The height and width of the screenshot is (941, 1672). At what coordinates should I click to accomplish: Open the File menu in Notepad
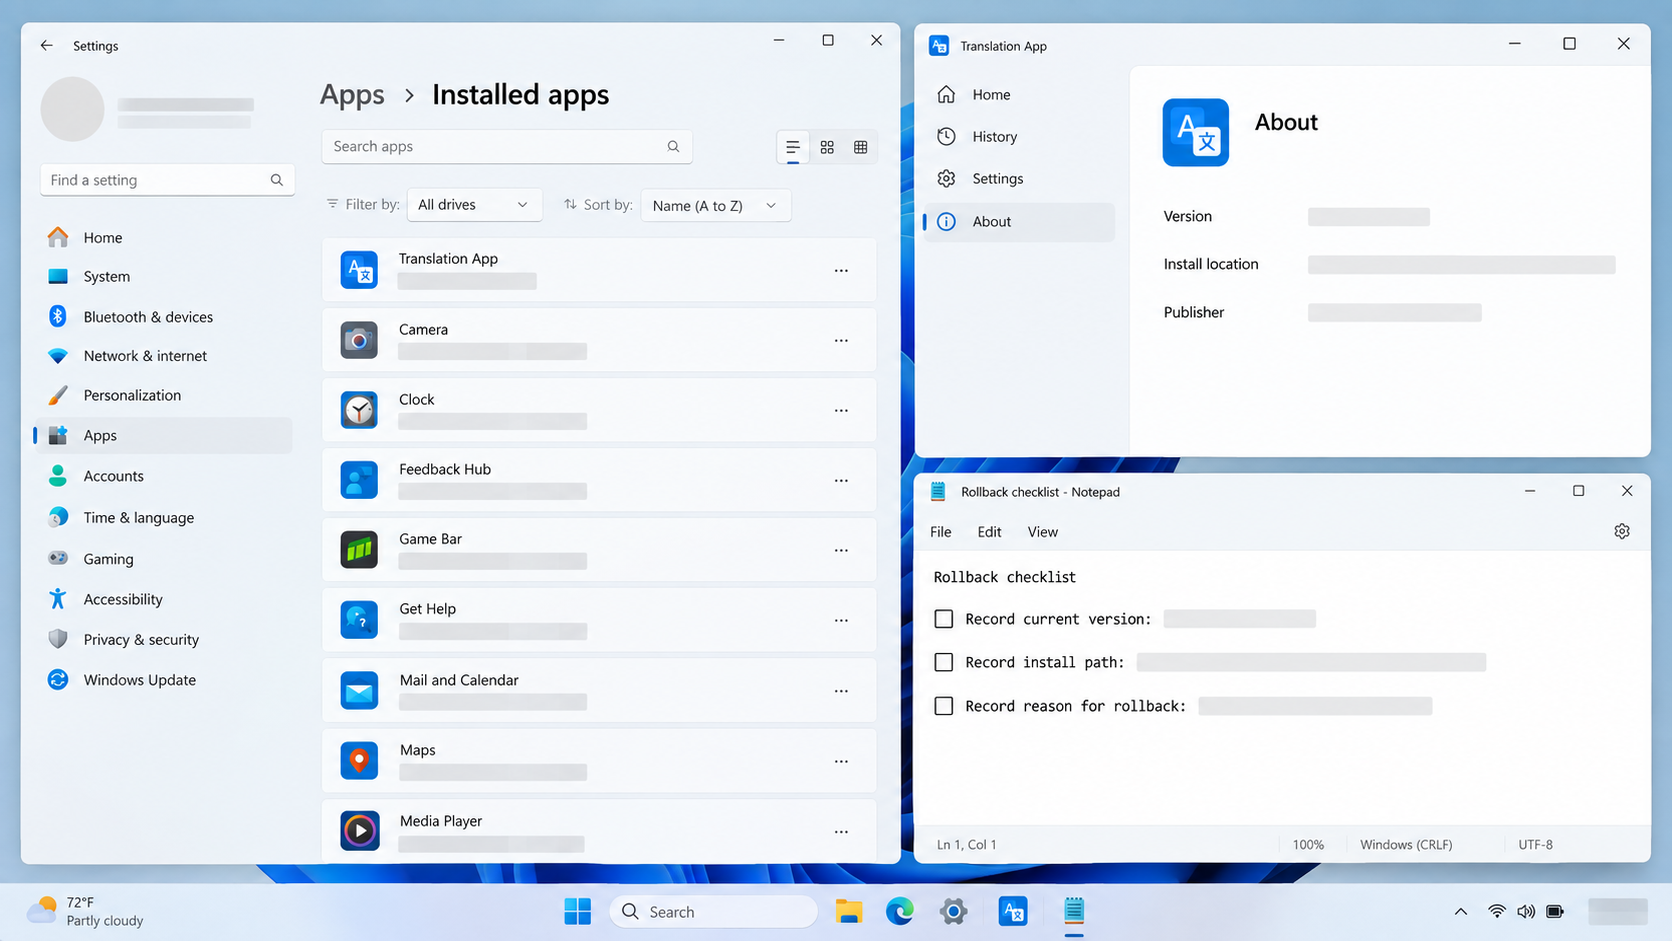940,532
